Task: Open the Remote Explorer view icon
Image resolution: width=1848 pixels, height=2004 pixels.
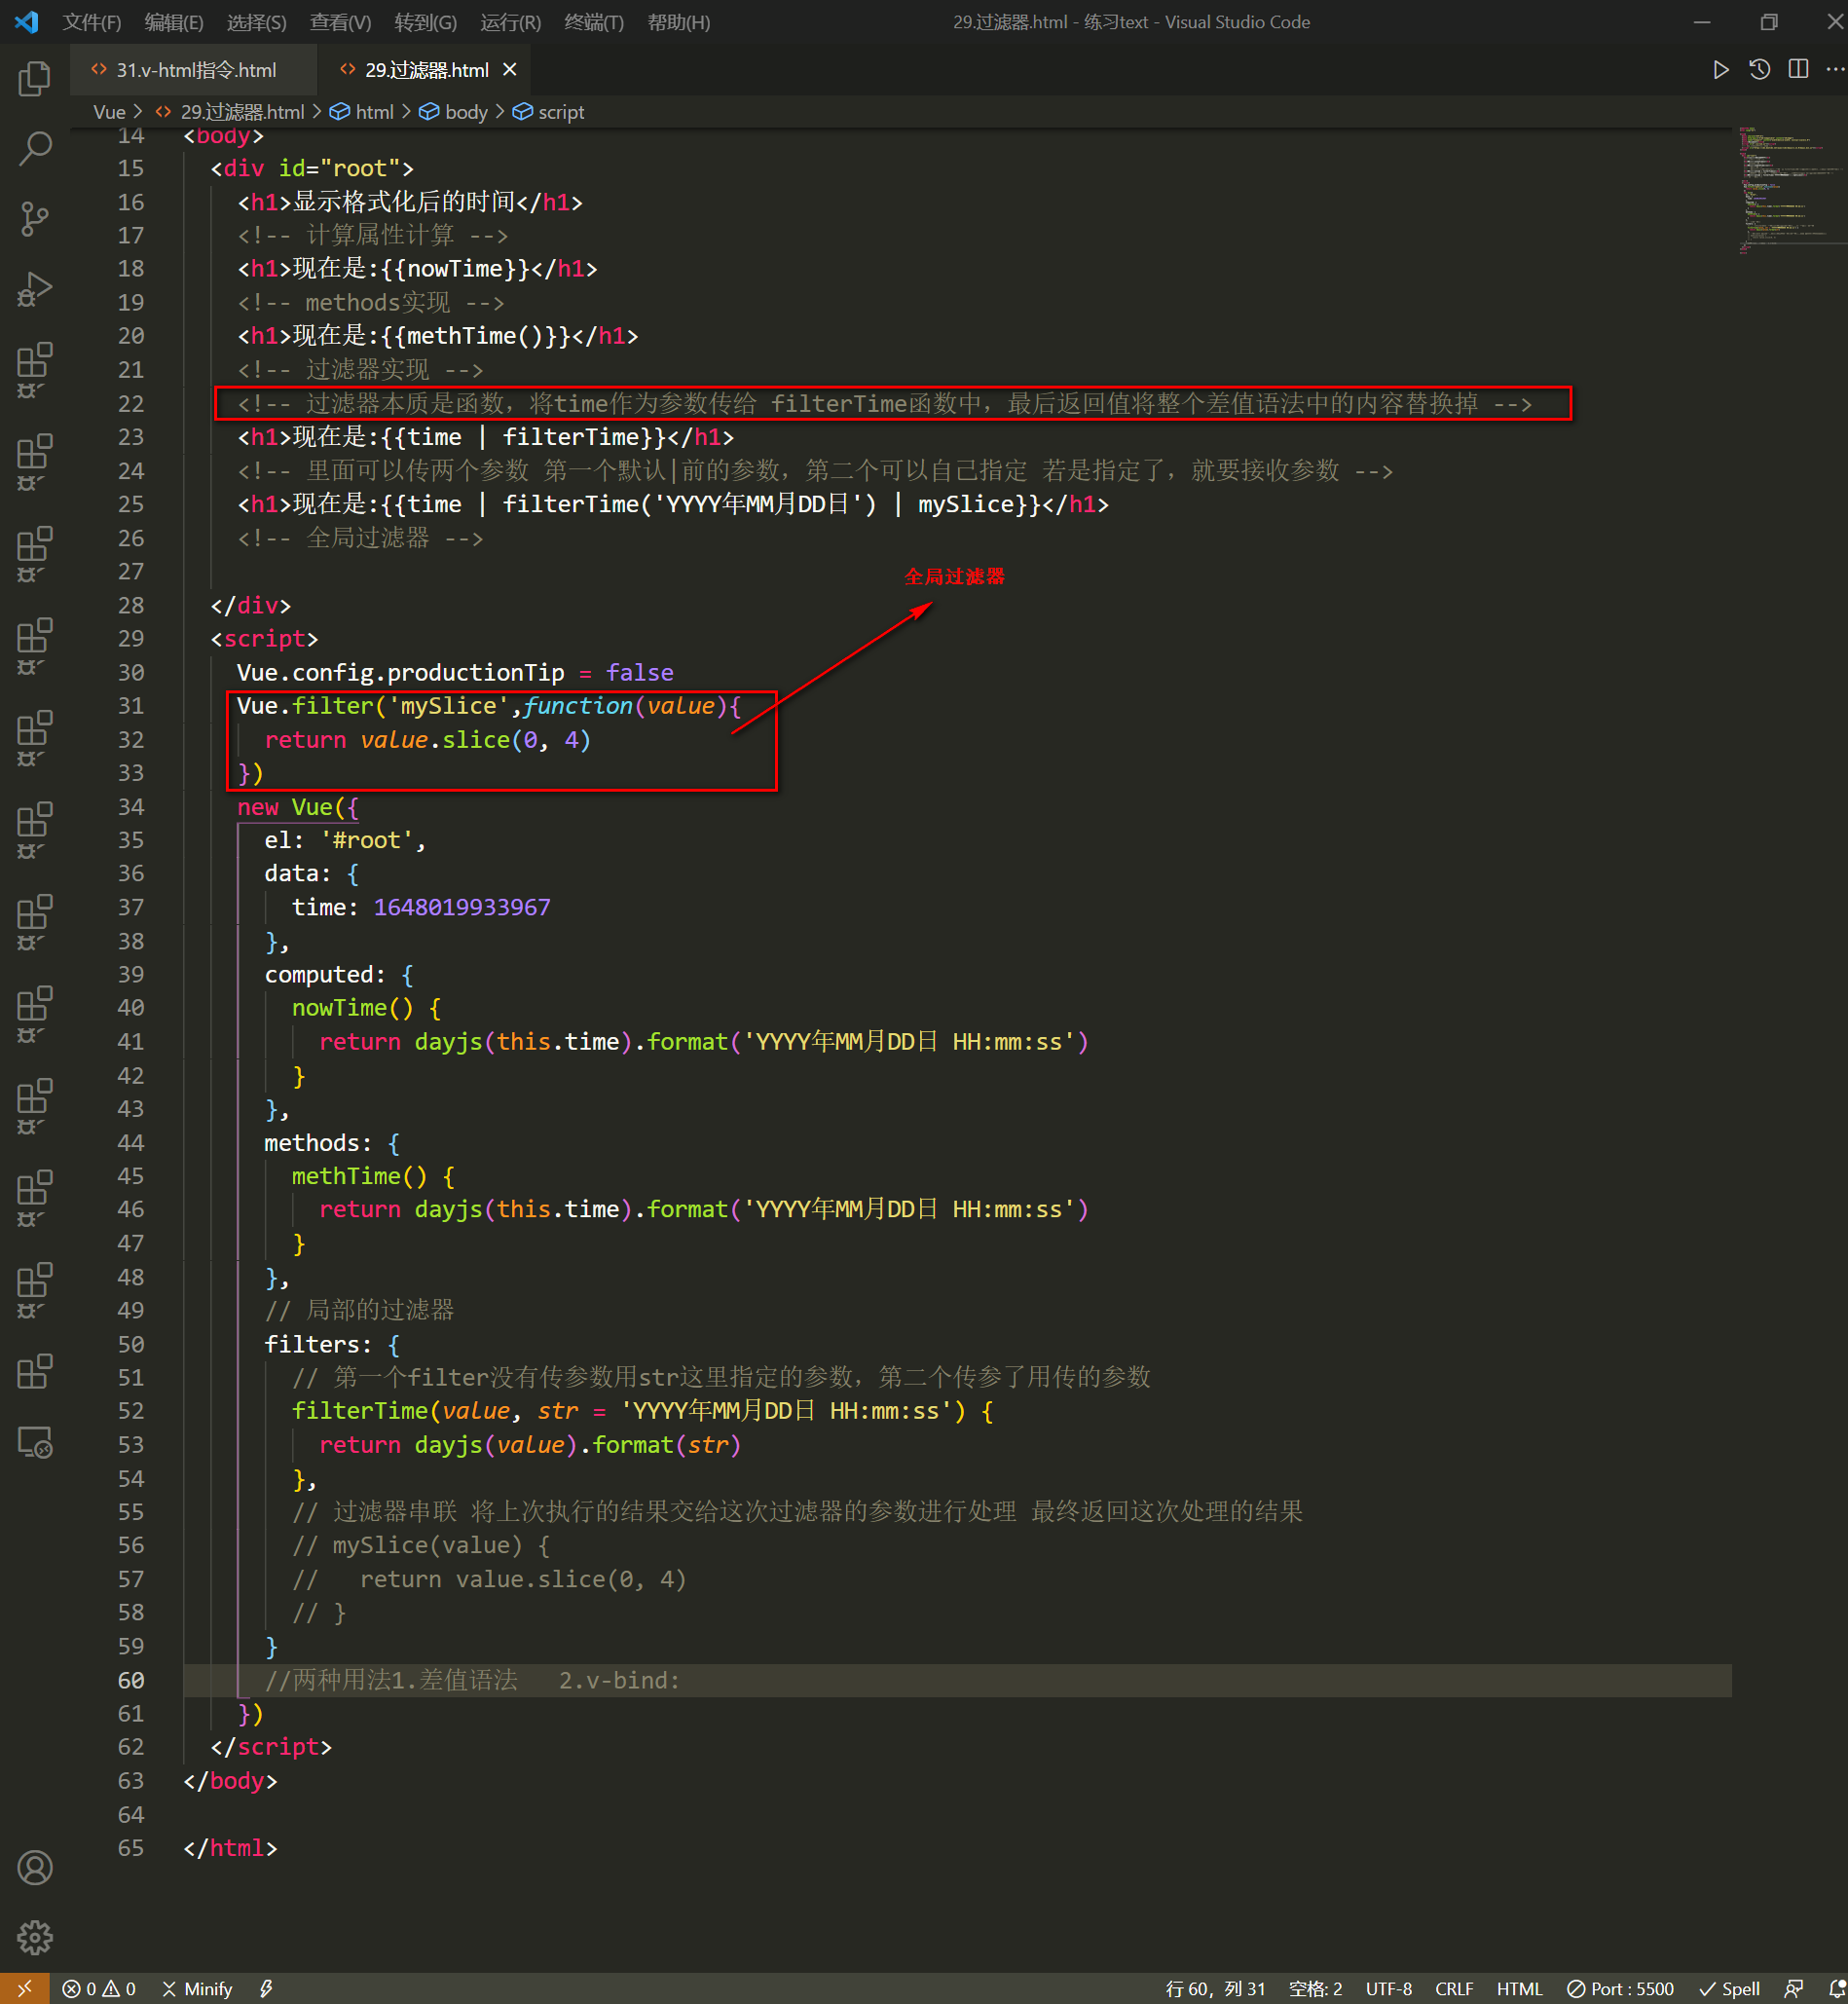Action: coord(35,1441)
